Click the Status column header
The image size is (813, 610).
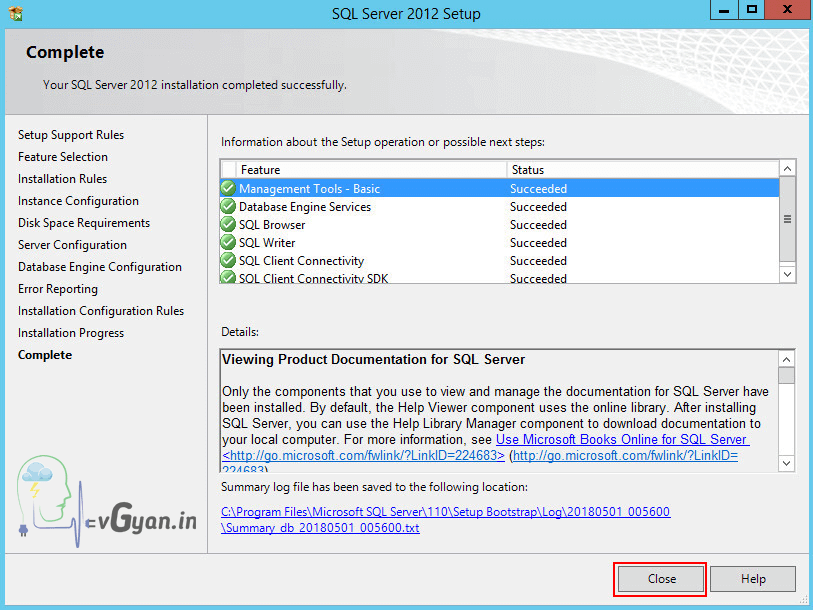[x=643, y=170]
